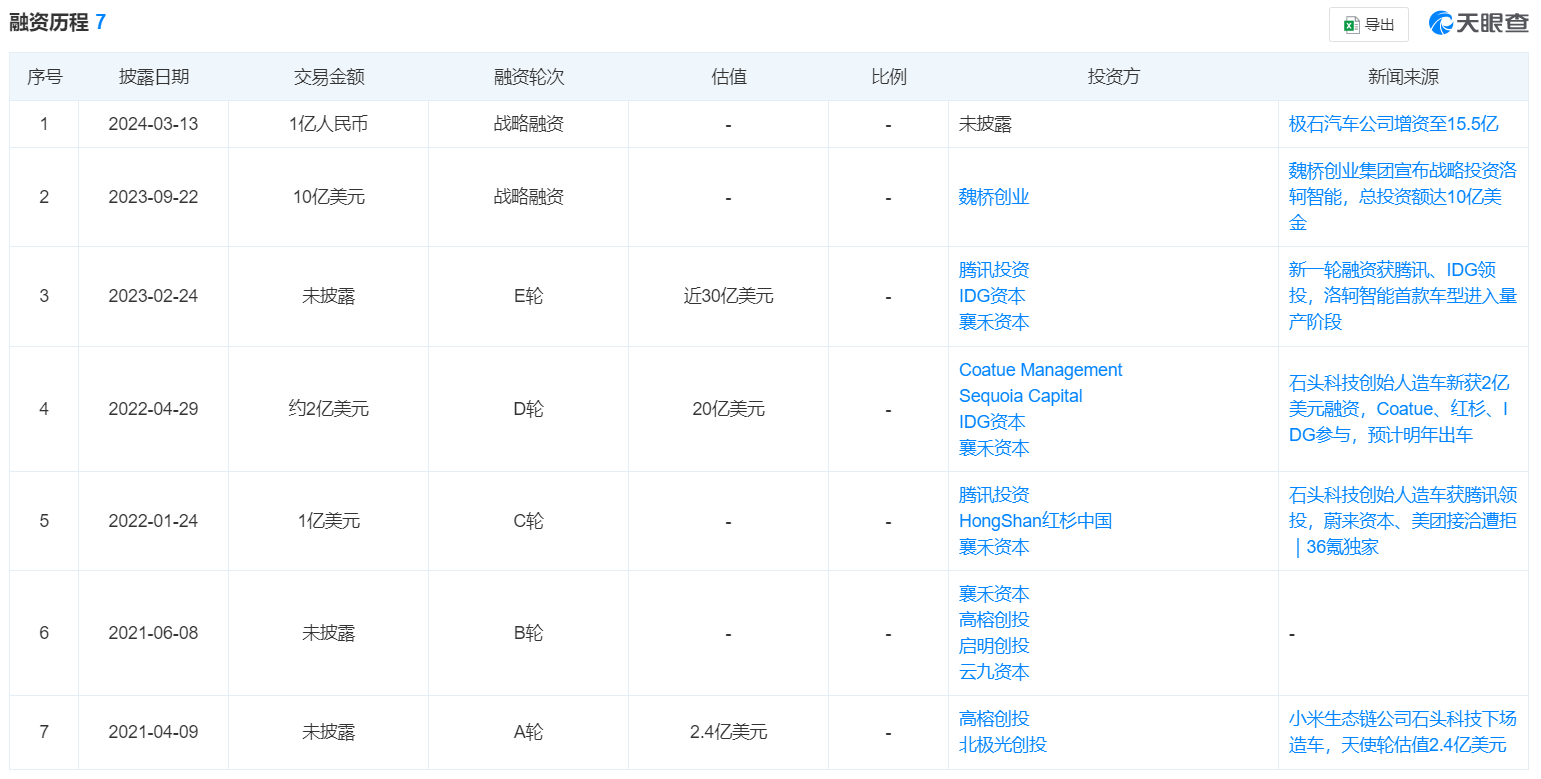Viewport: 1541px width, 779px height.
Task: Open news about 魏桥创业集团战略投资洛轲智能
Action: (x=1402, y=197)
